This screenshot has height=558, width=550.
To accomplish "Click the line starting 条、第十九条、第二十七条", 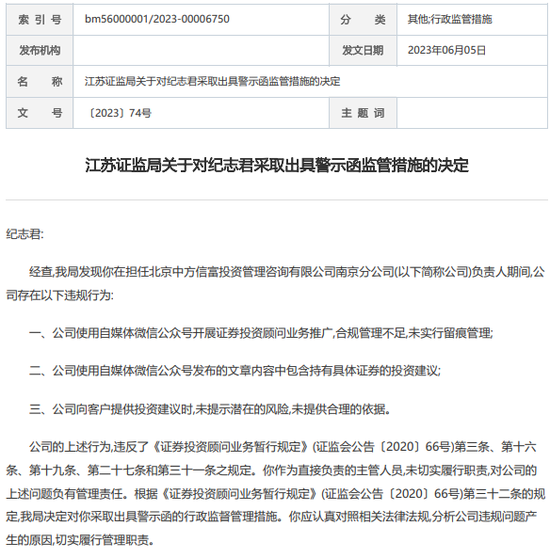I will [271, 470].
